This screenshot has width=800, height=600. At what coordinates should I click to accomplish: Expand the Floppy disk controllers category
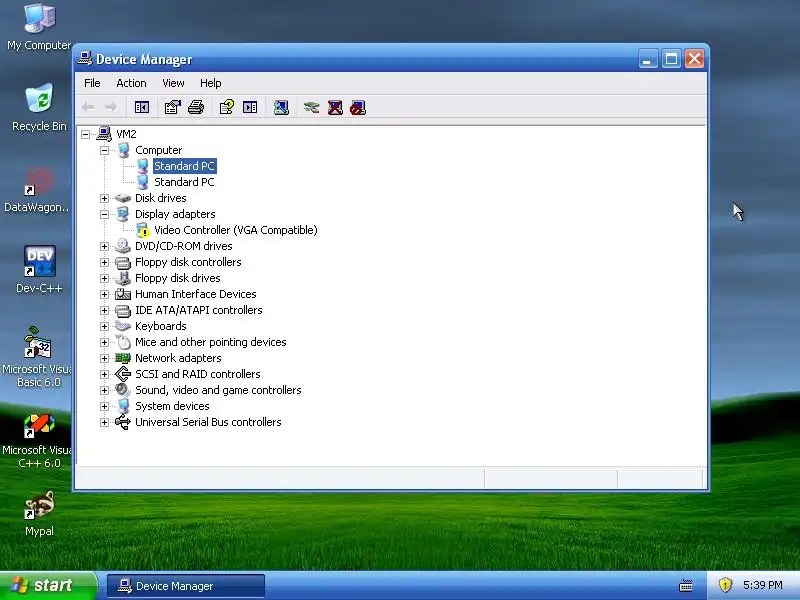click(x=105, y=262)
